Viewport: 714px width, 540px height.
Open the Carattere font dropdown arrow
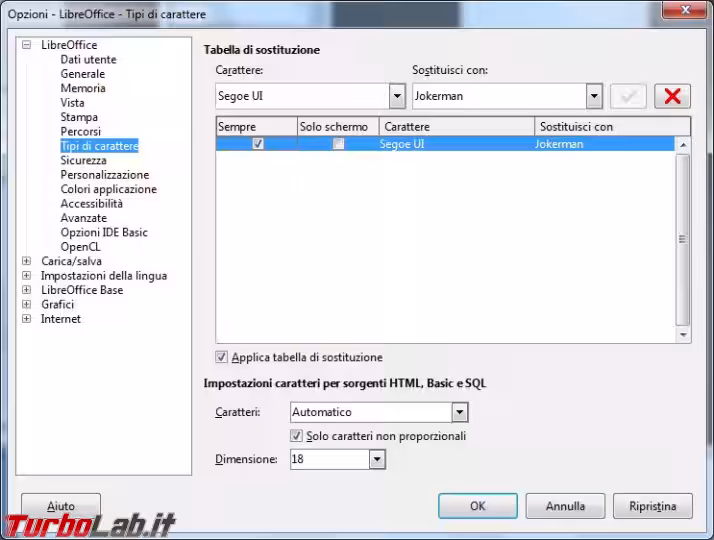[x=397, y=96]
